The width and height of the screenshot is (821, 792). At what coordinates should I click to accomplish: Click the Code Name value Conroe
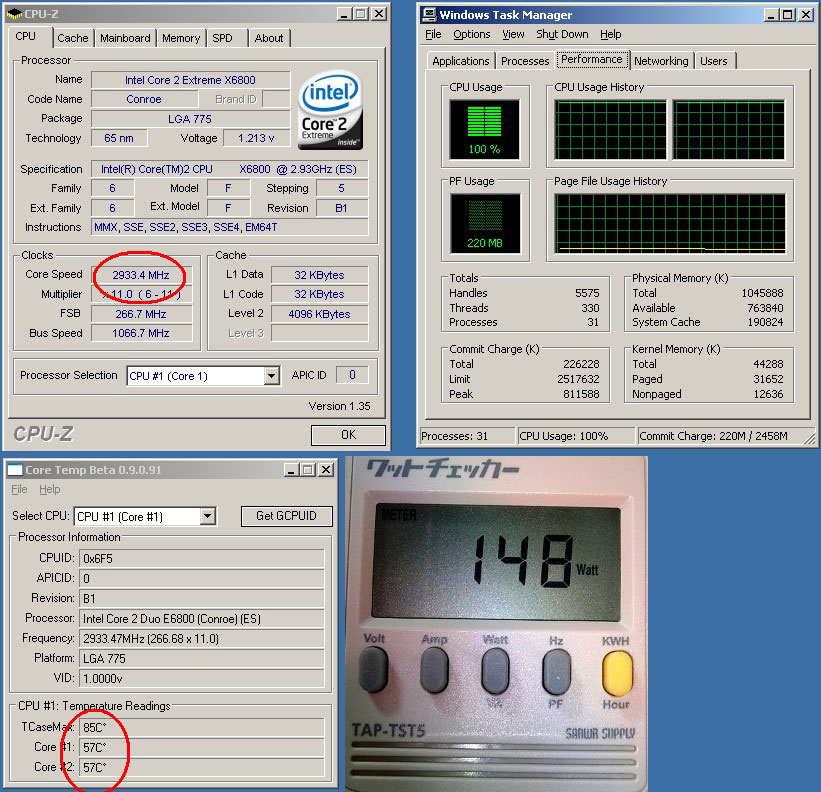(145, 99)
